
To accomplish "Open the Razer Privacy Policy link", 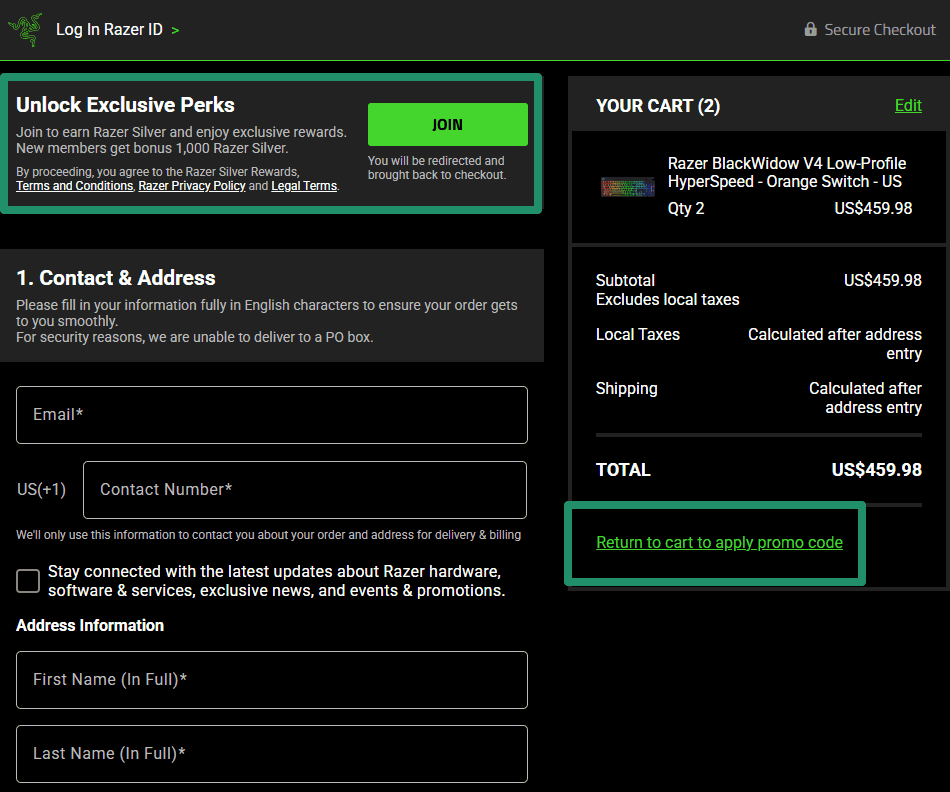I will pyautogui.click(x=192, y=186).
